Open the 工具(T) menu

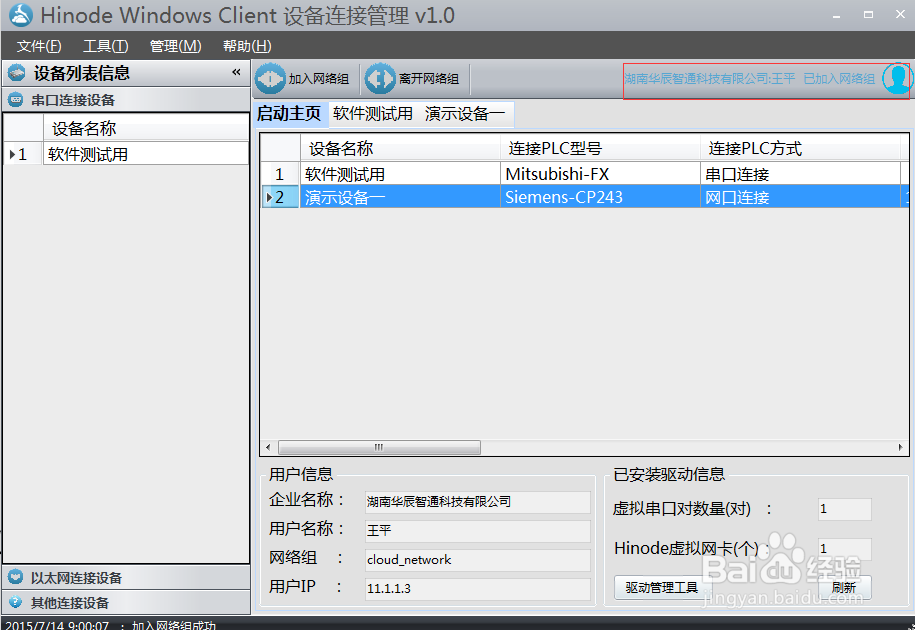106,46
